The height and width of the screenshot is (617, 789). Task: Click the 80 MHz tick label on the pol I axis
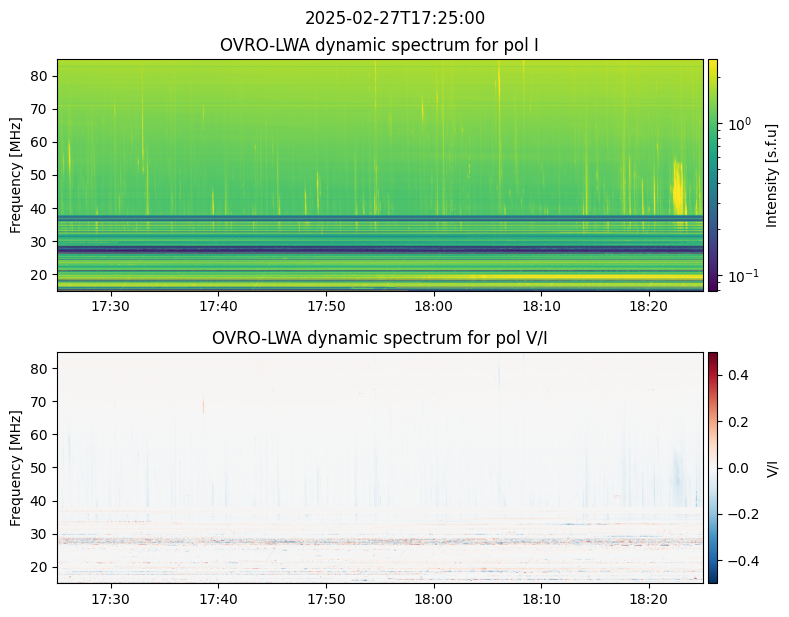point(39,76)
